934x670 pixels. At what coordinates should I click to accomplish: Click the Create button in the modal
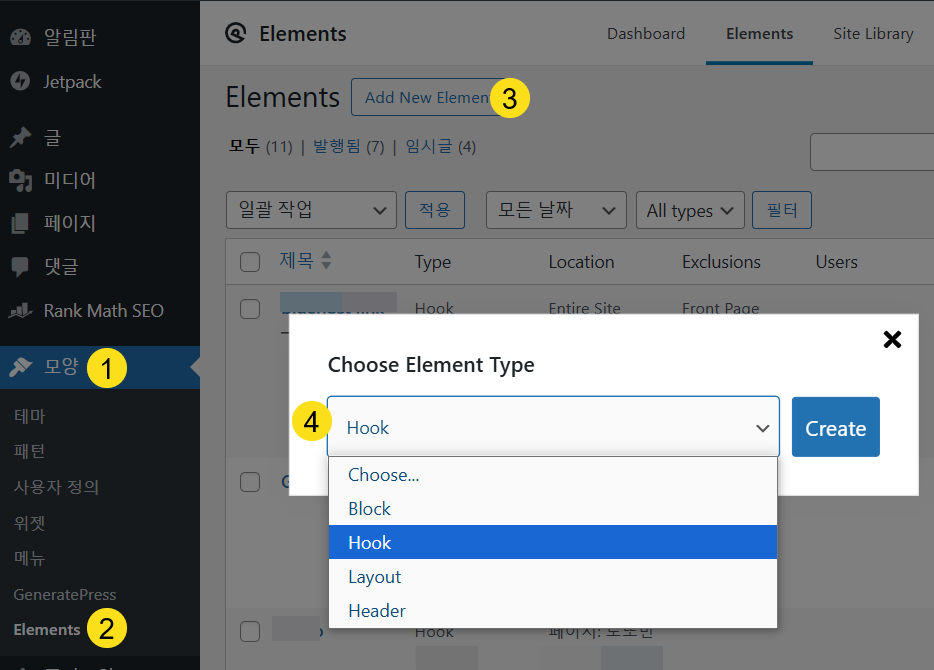(835, 427)
